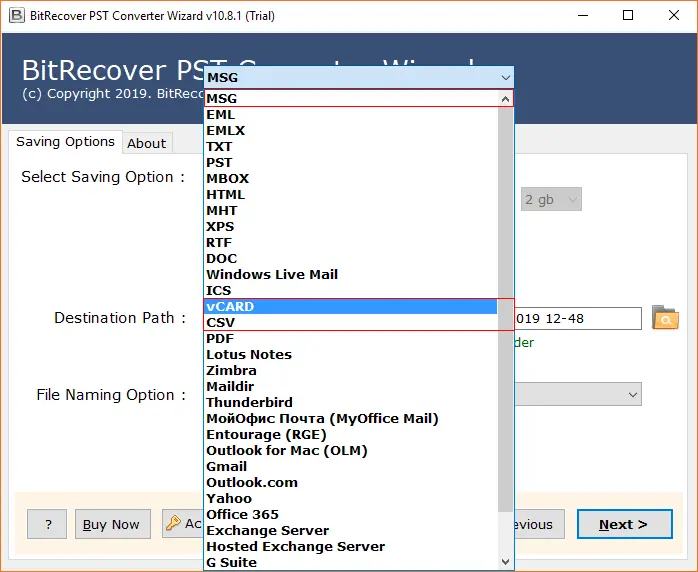Click the key icon on Activate button

coord(173,524)
